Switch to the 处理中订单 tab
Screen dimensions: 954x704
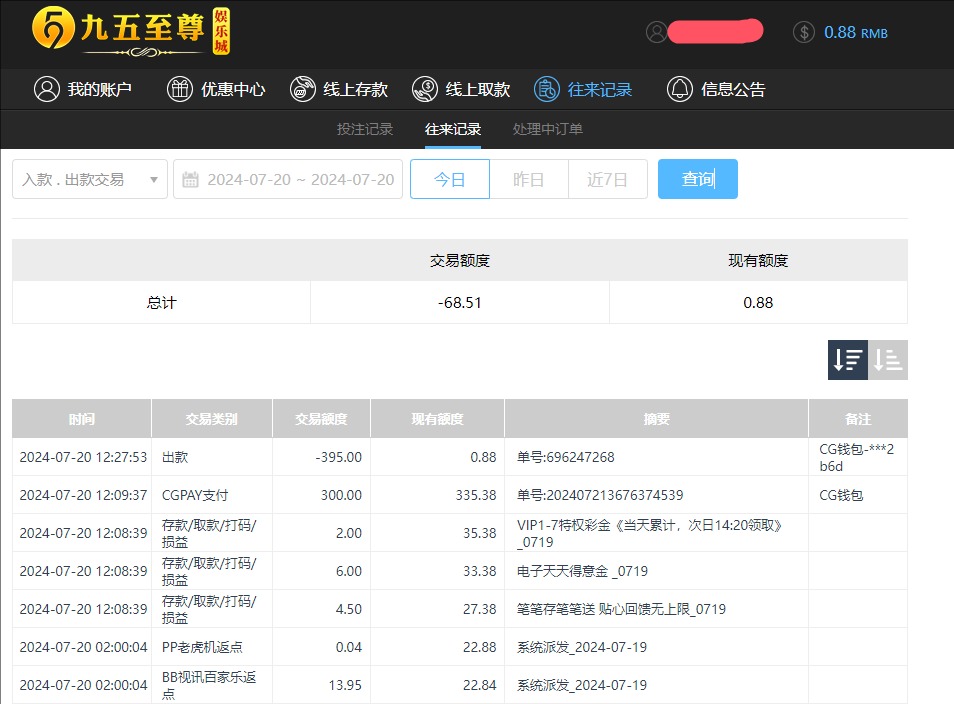coord(549,129)
